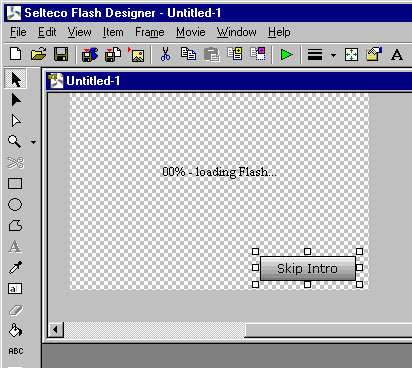Image resolution: width=412 pixels, height=368 pixels.
Task: Select the freeform shape tool
Action: [15, 226]
